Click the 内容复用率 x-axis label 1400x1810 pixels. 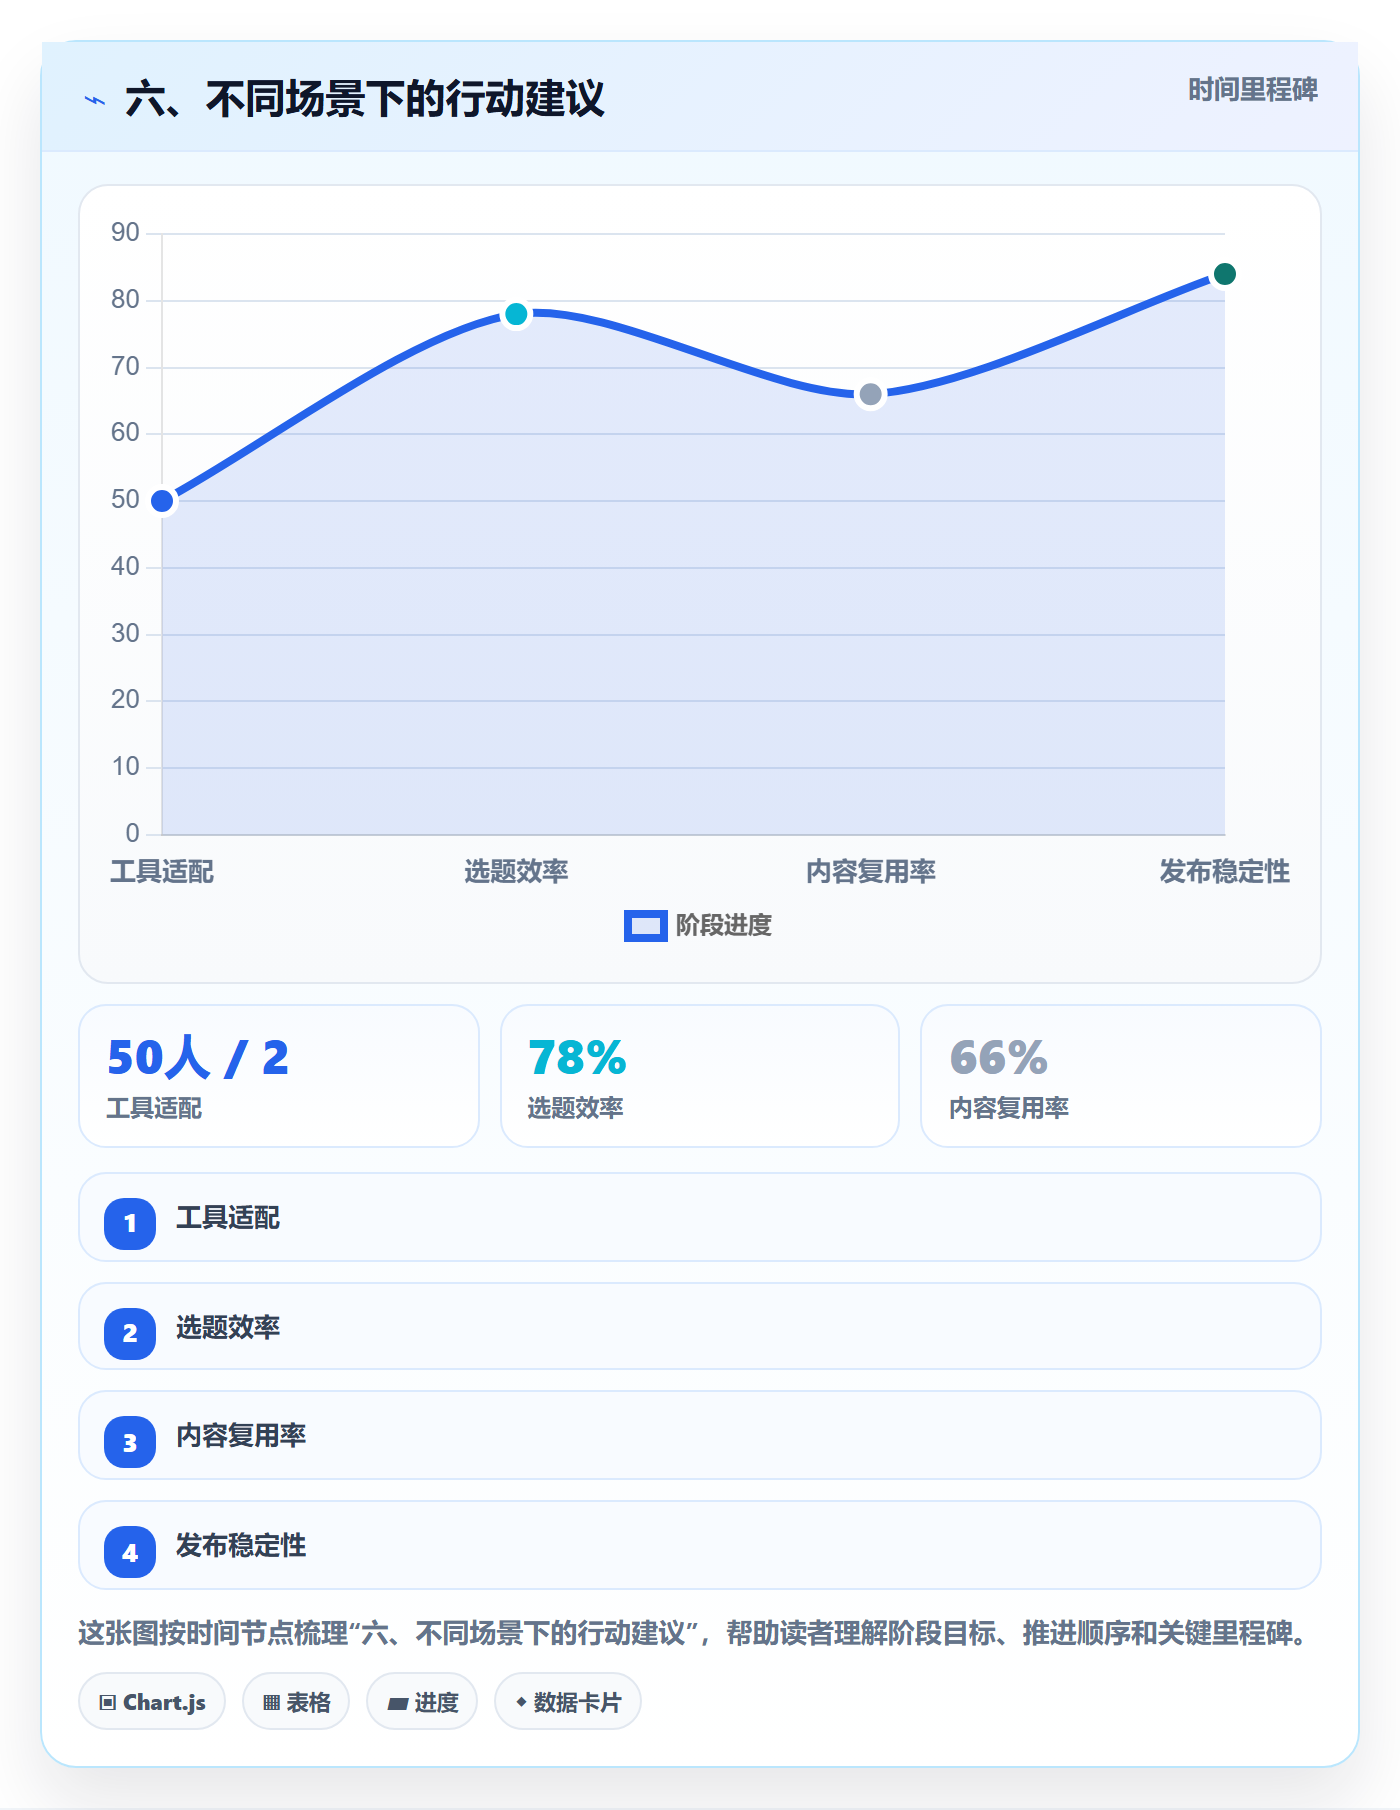tap(871, 872)
